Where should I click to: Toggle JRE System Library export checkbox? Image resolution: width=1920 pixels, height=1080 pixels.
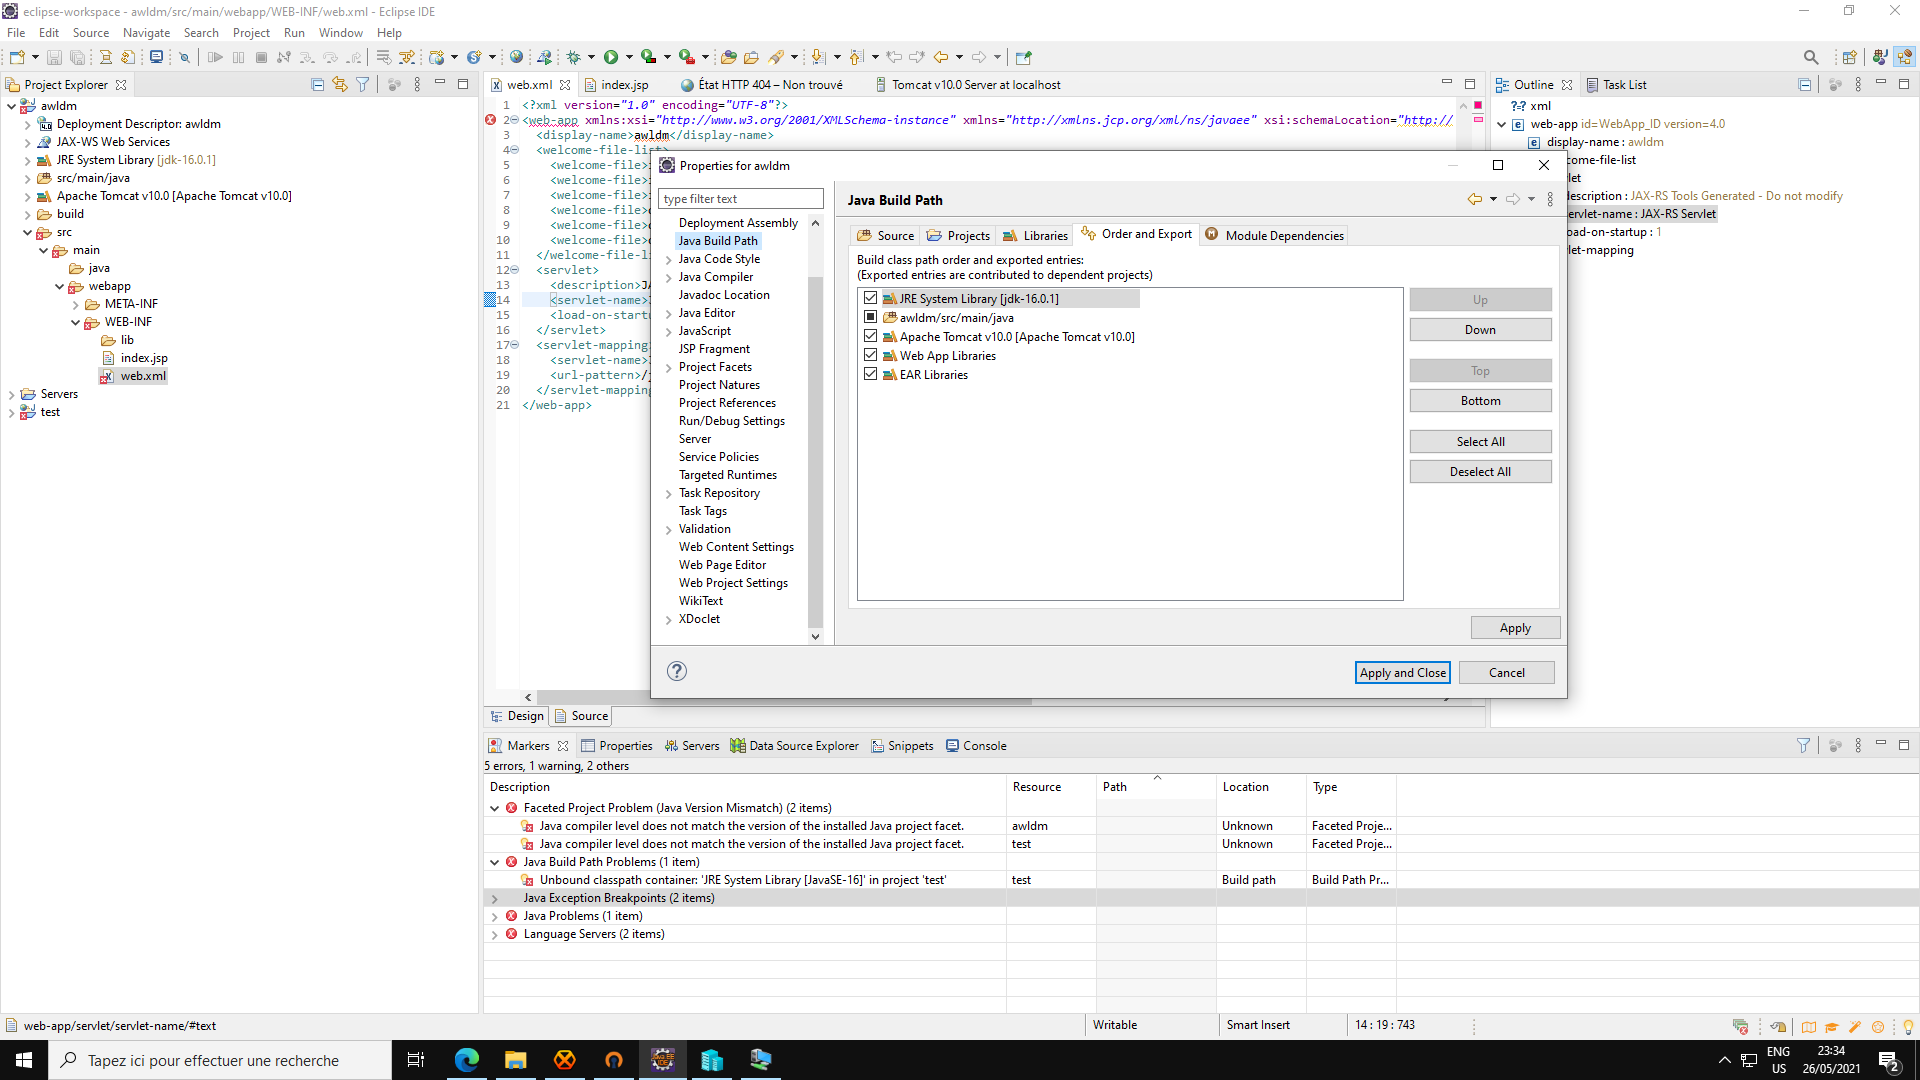[x=870, y=298]
